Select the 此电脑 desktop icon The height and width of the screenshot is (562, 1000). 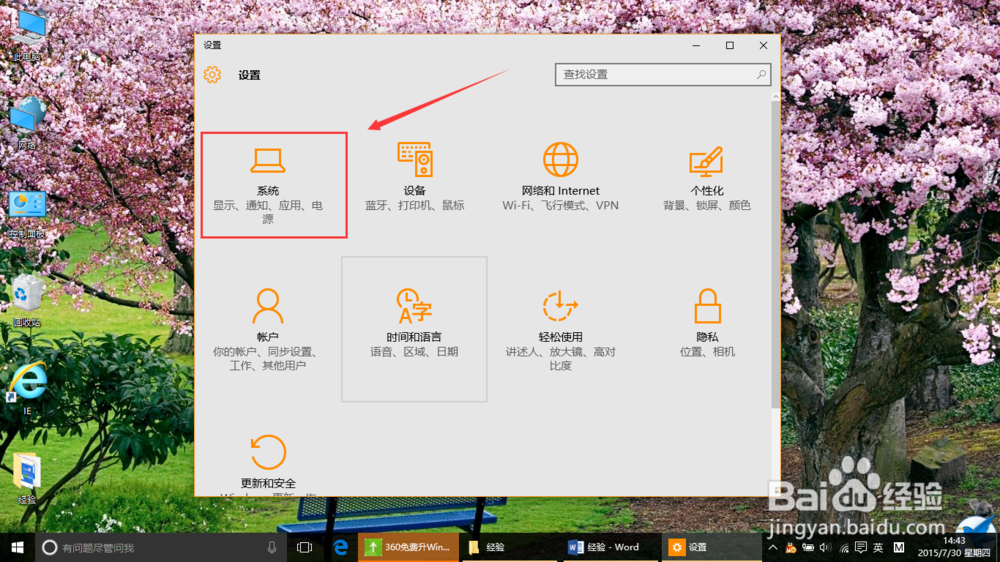tap(27, 35)
